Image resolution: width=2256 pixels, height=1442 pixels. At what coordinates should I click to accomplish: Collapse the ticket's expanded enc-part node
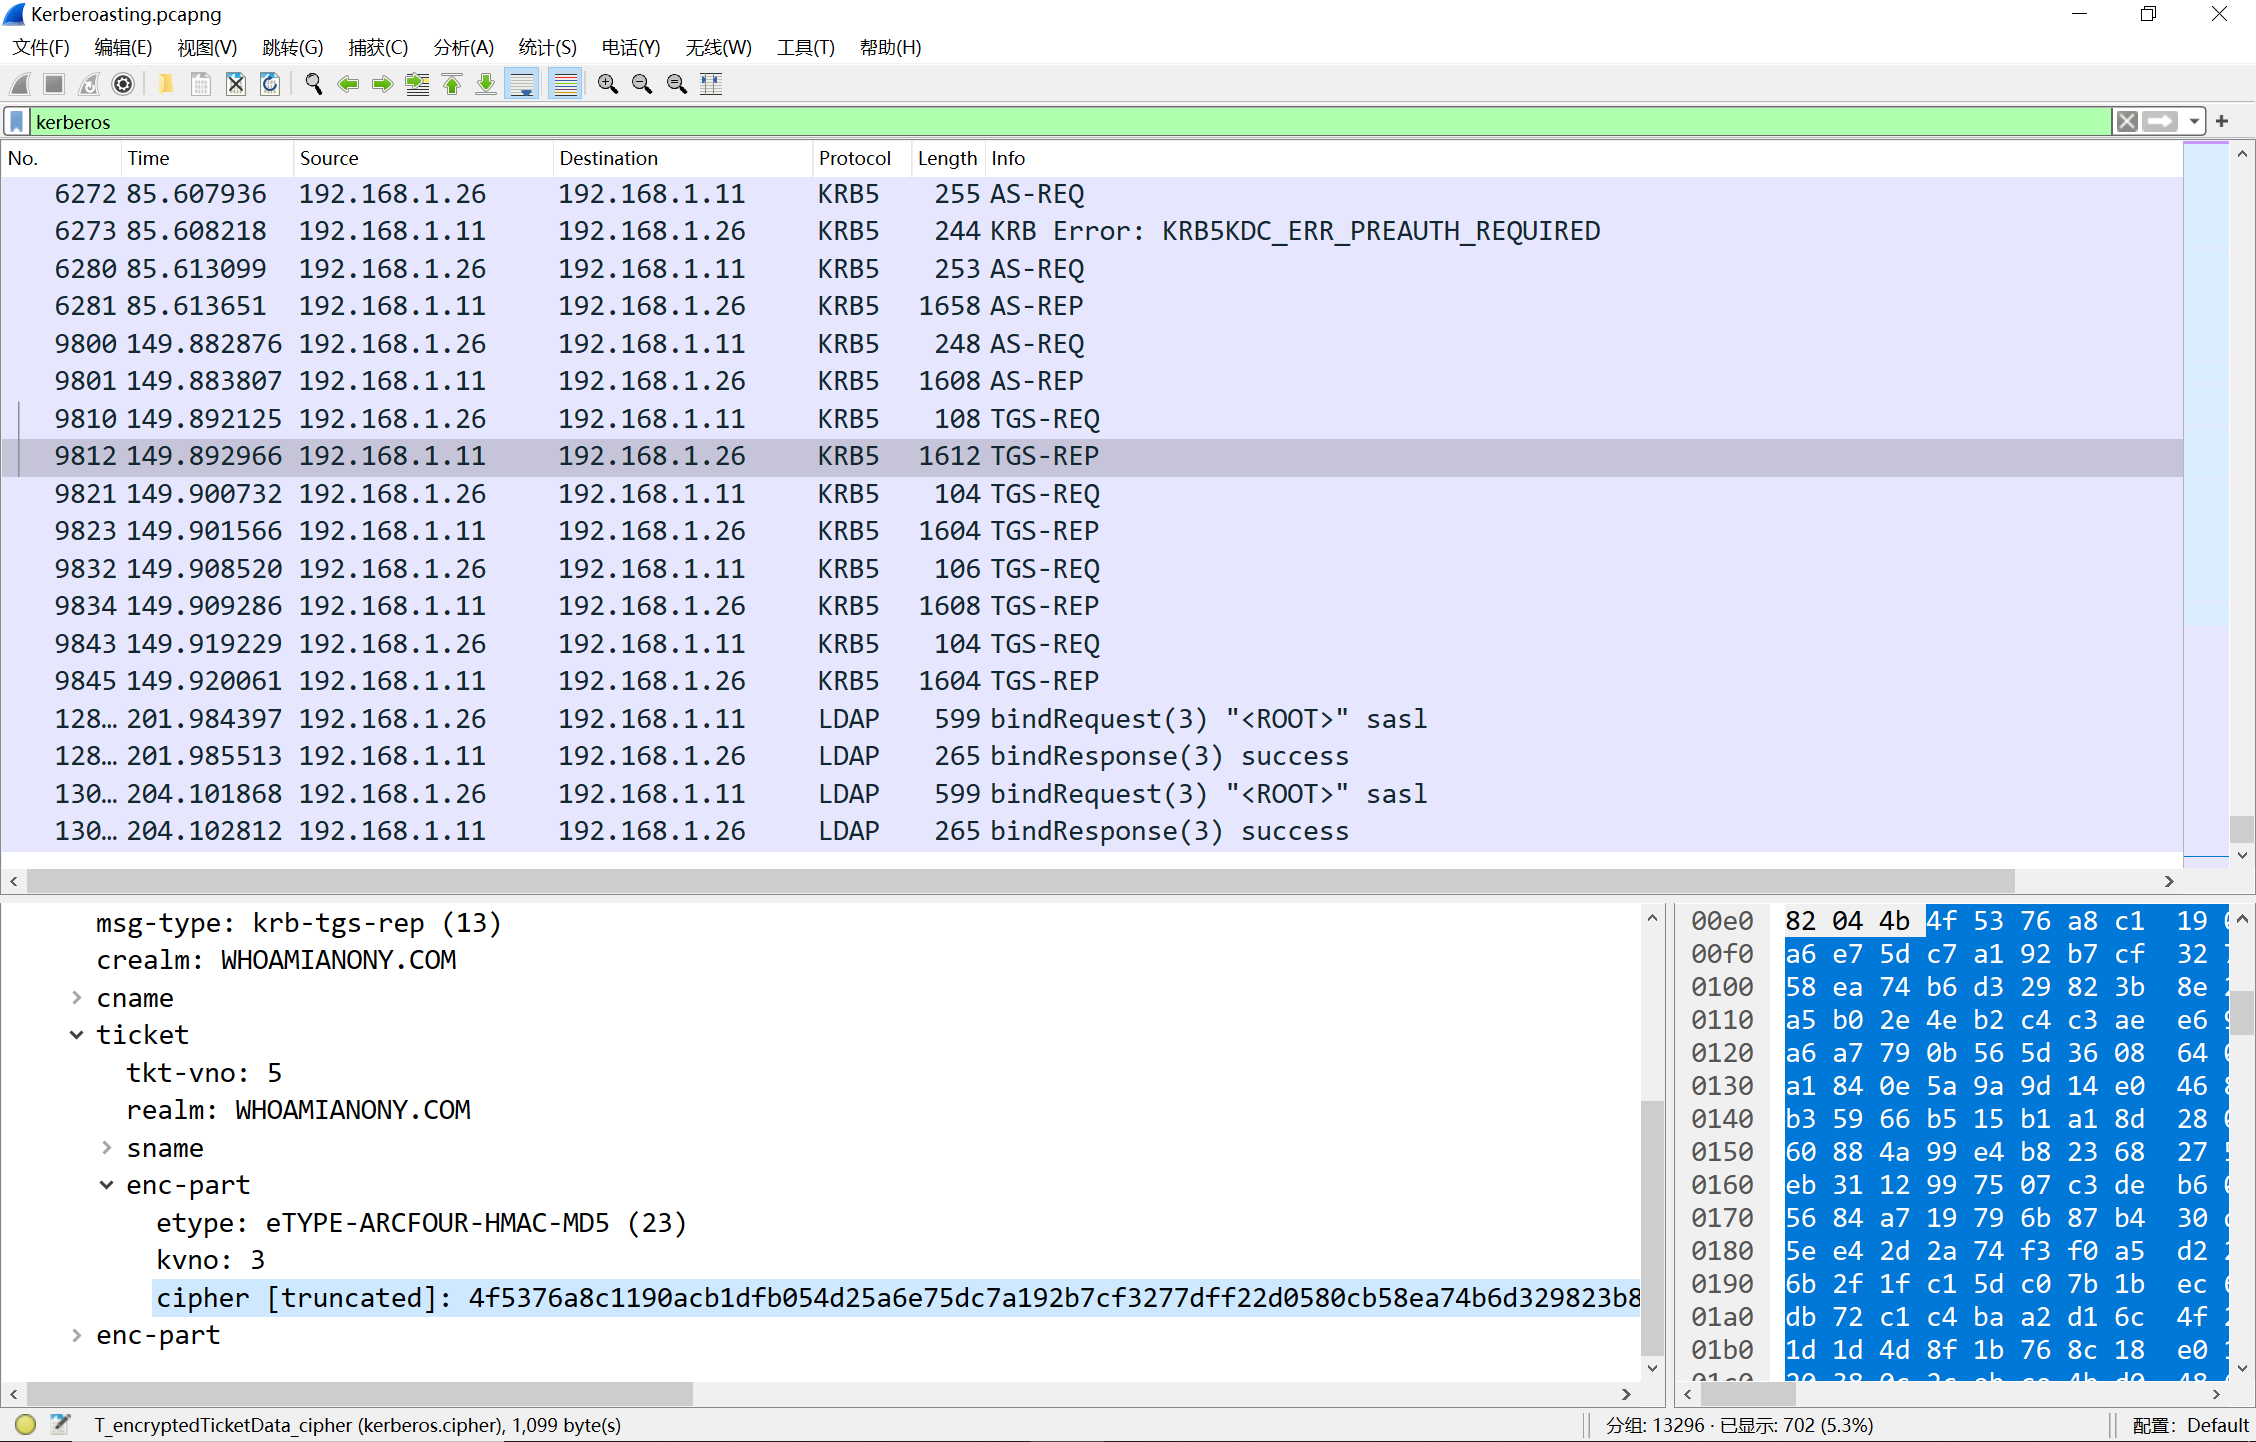pyautogui.click(x=107, y=1185)
